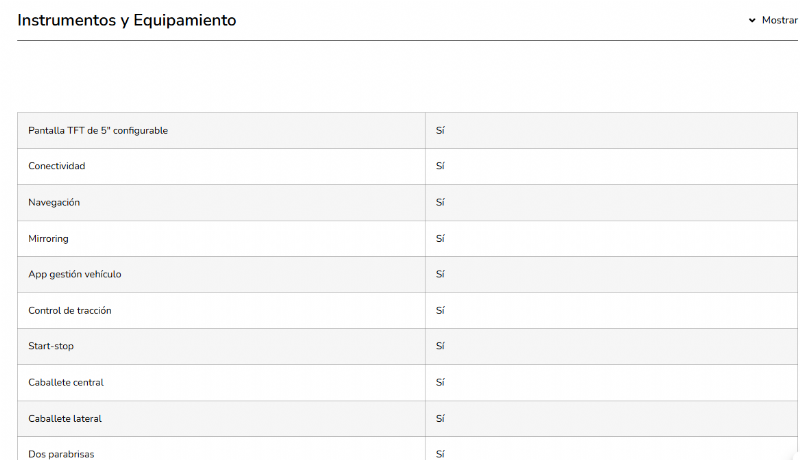Click the Sí value for Caballete lateral

click(440, 418)
